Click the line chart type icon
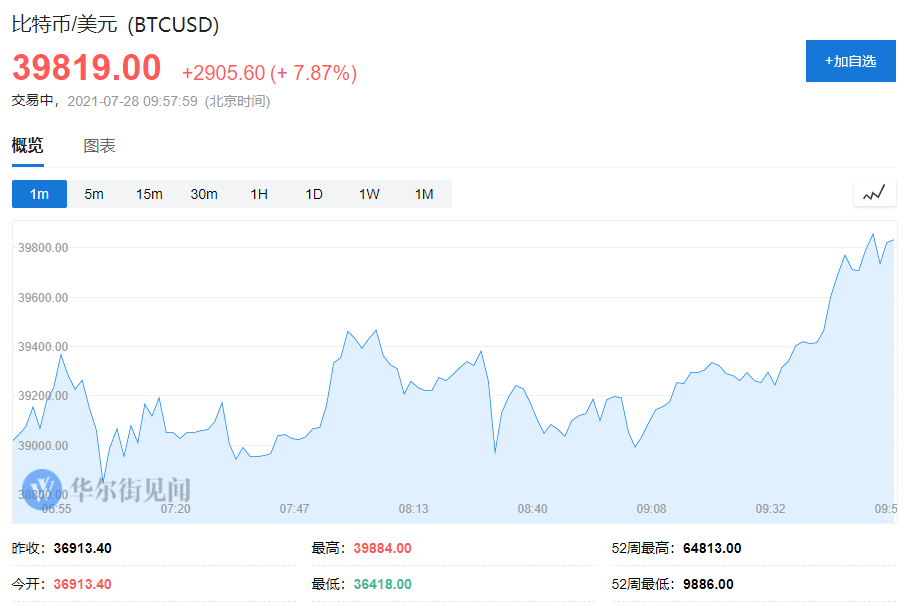The image size is (906, 604). pyautogui.click(x=874, y=193)
